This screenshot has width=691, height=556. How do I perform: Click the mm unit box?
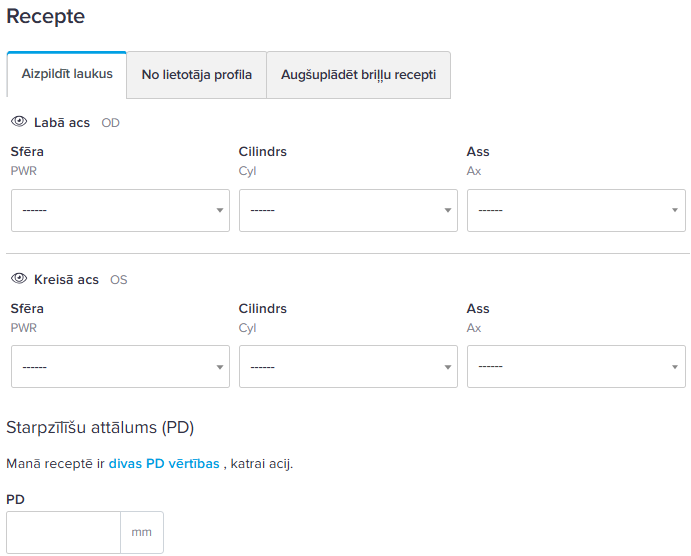[142, 532]
